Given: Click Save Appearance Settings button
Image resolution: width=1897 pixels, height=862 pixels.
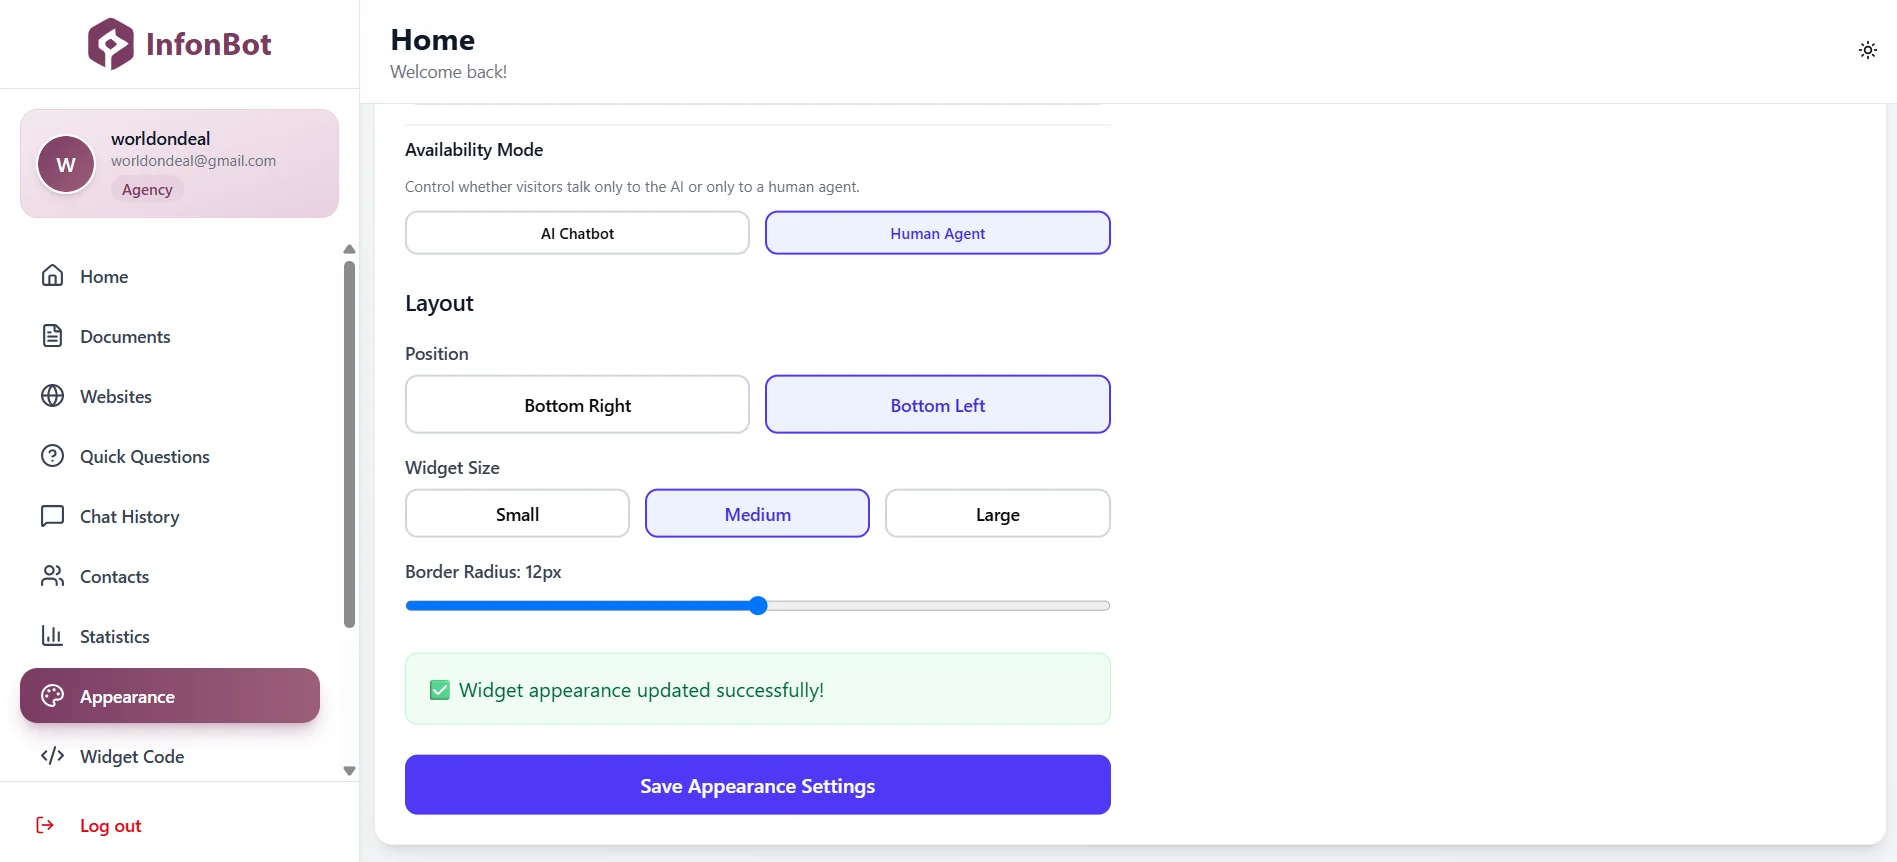Looking at the screenshot, I should point(758,785).
